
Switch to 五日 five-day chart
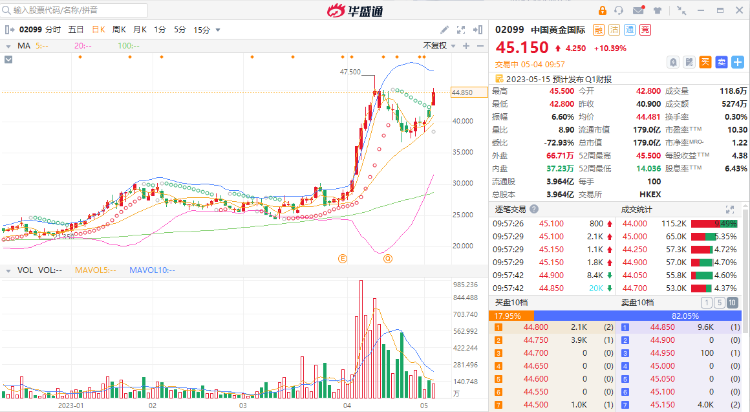(x=76, y=30)
